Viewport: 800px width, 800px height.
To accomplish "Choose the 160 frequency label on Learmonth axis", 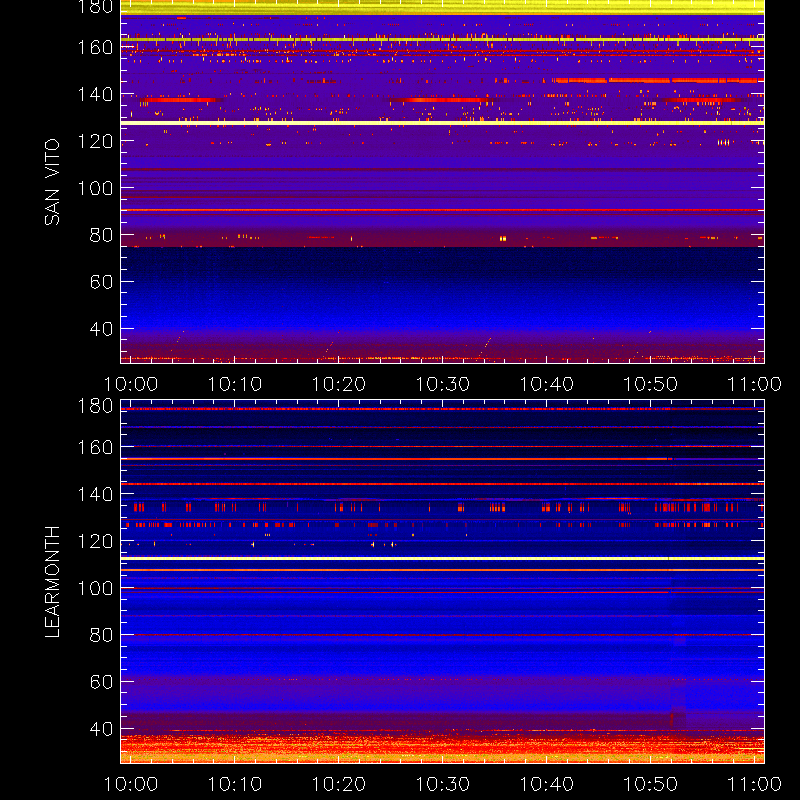I will coord(95,447).
